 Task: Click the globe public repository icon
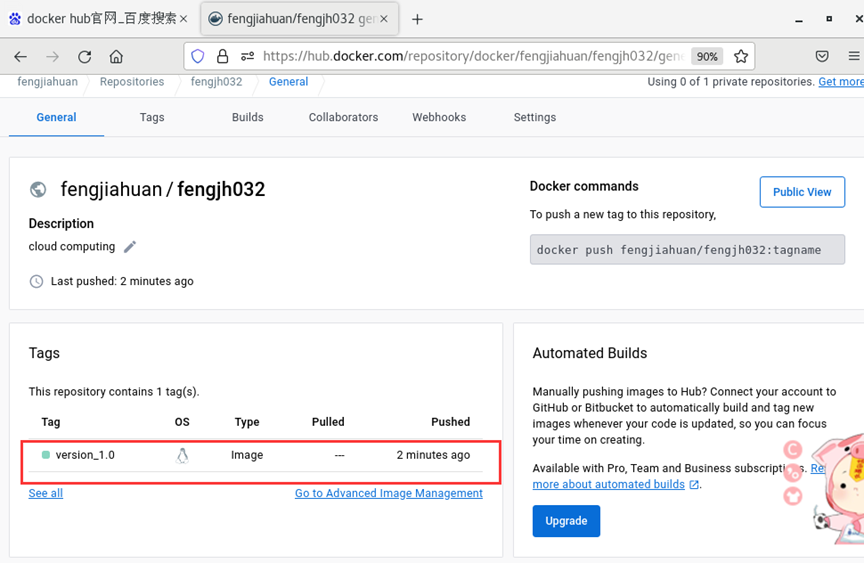[38, 190]
